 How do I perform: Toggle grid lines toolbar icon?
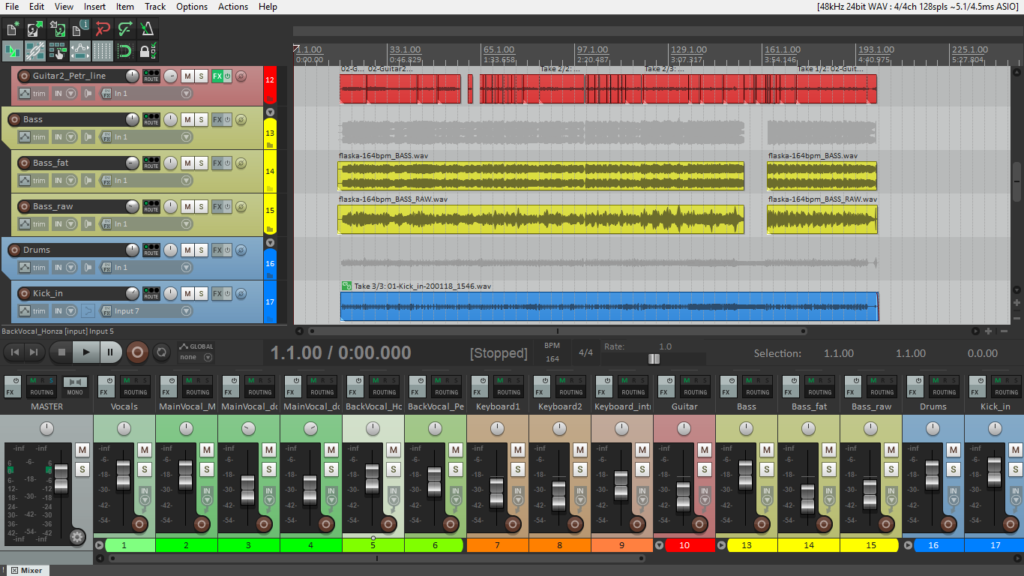point(103,50)
